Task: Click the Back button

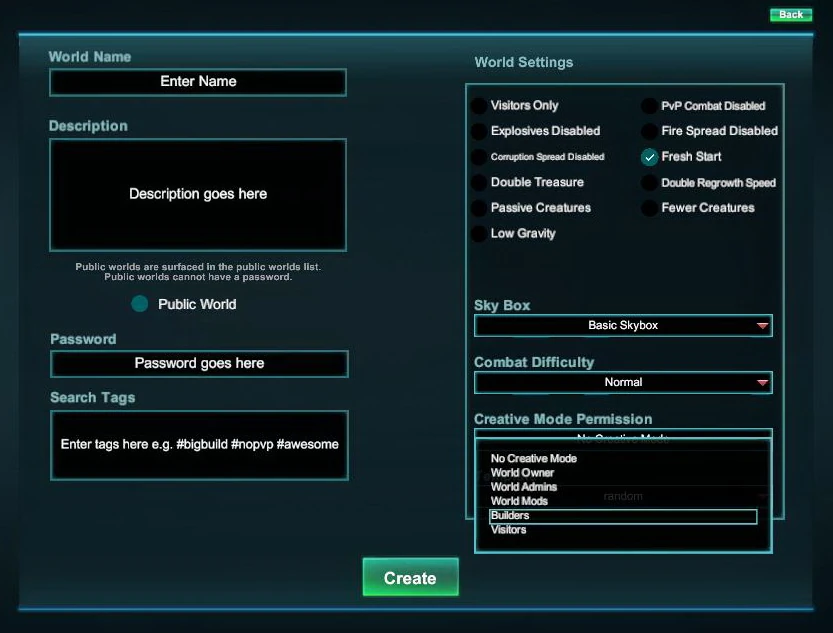Action: 790,14
